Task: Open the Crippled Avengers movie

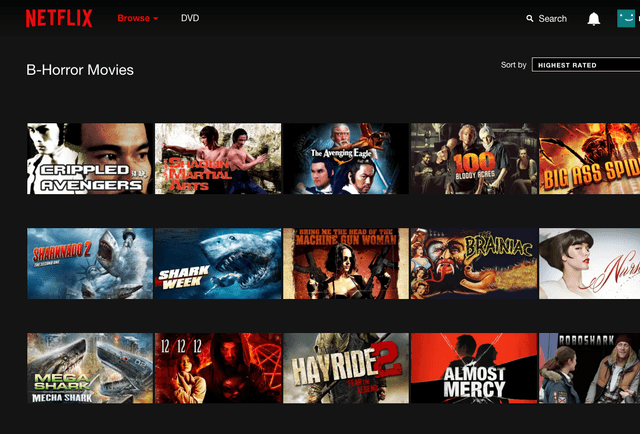Action: click(90, 159)
